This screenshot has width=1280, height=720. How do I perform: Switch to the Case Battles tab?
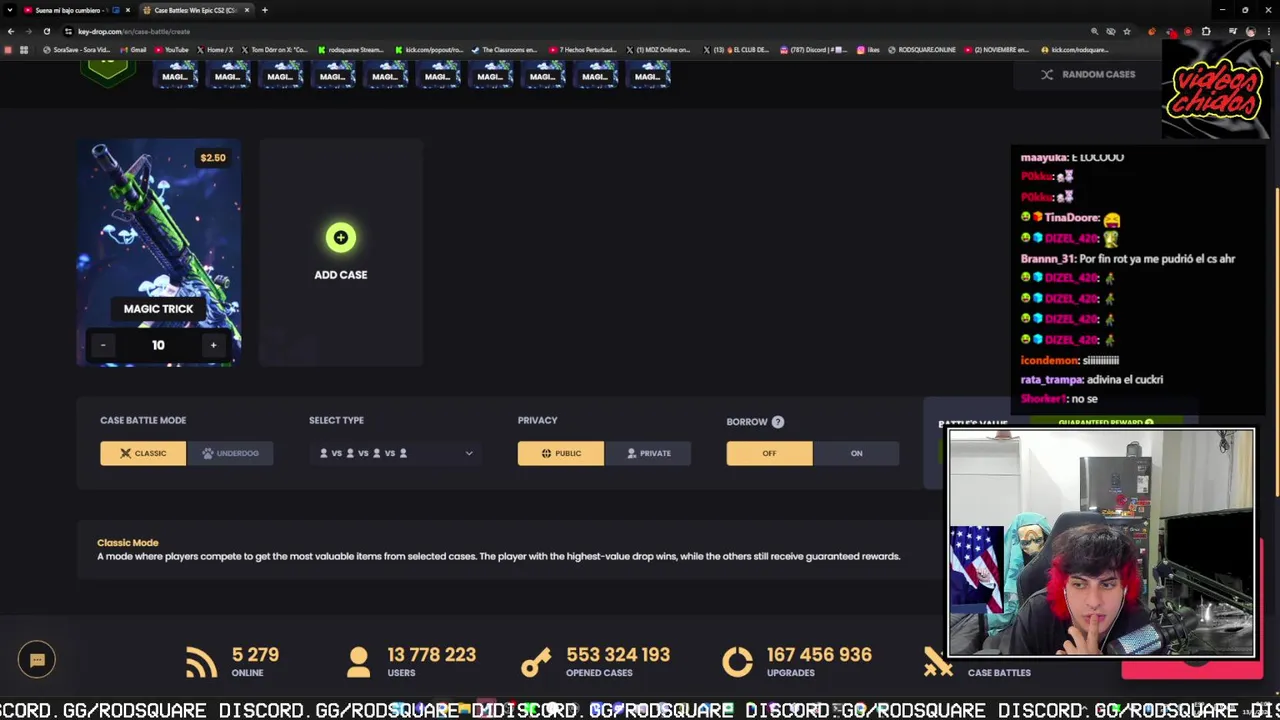click(x=195, y=10)
